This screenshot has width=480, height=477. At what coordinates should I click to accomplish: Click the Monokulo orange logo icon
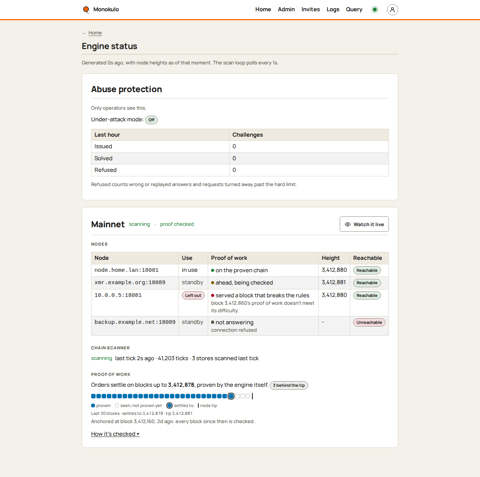pos(86,9)
